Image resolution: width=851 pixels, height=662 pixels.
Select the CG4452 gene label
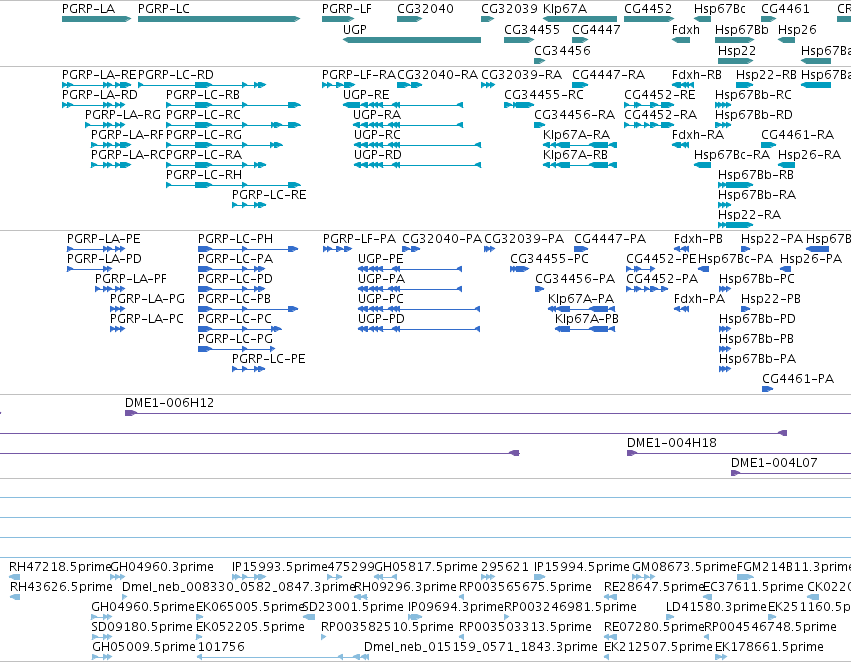coord(648,9)
